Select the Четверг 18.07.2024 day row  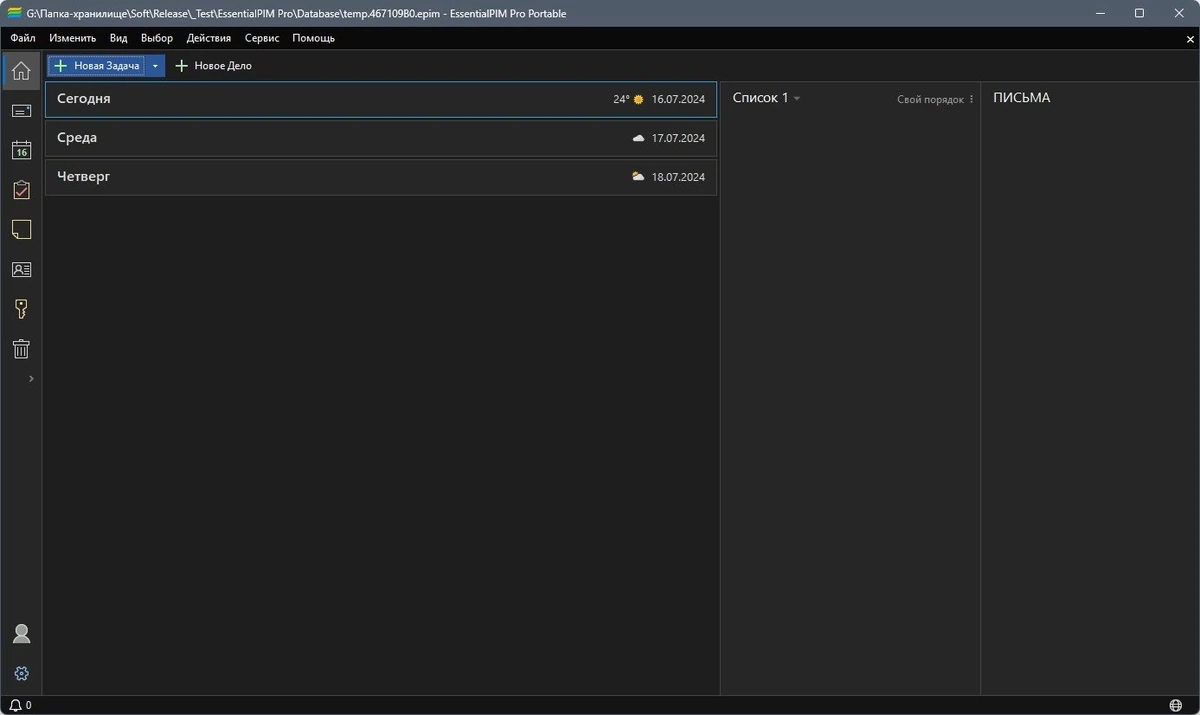coord(381,177)
